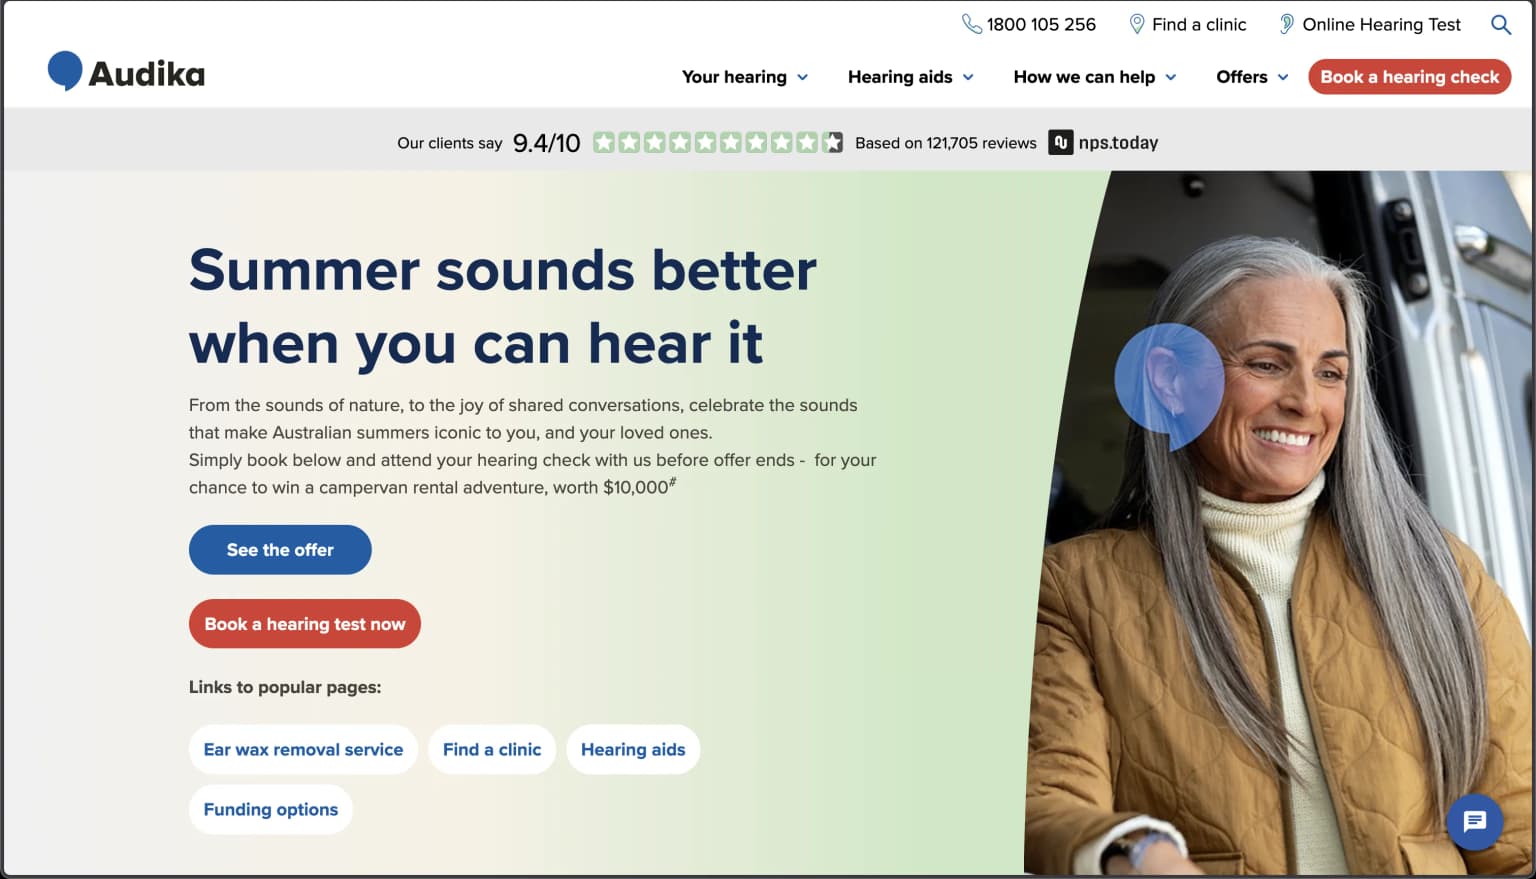Screen dimensions: 1536x879
Task: Select the Funding options pill link
Action: 271,809
